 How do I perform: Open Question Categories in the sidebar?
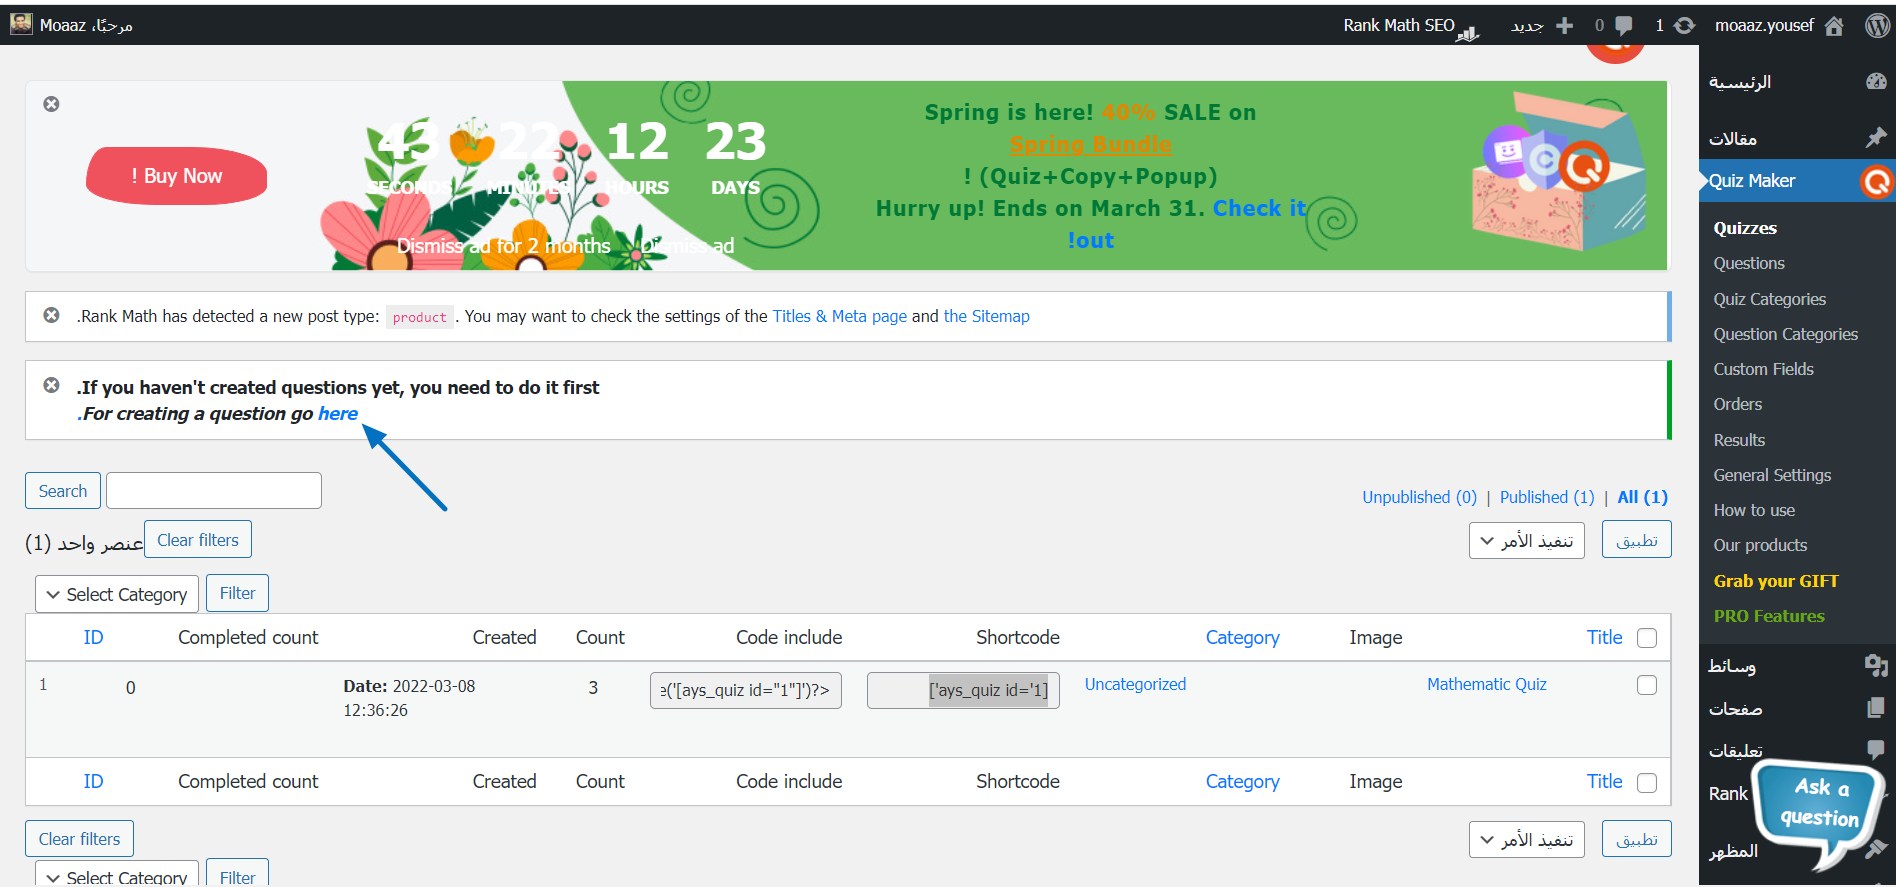pyautogui.click(x=1786, y=334)
